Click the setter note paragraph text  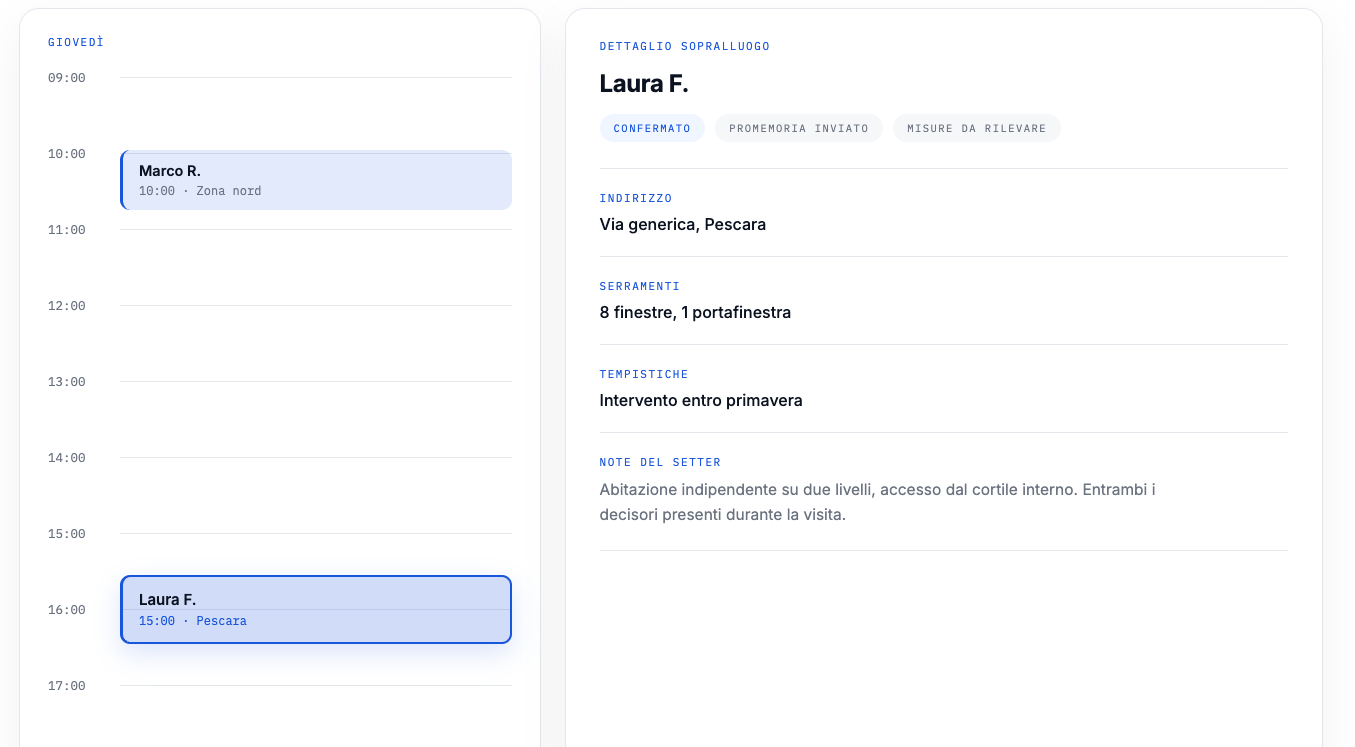click(878, 502)
